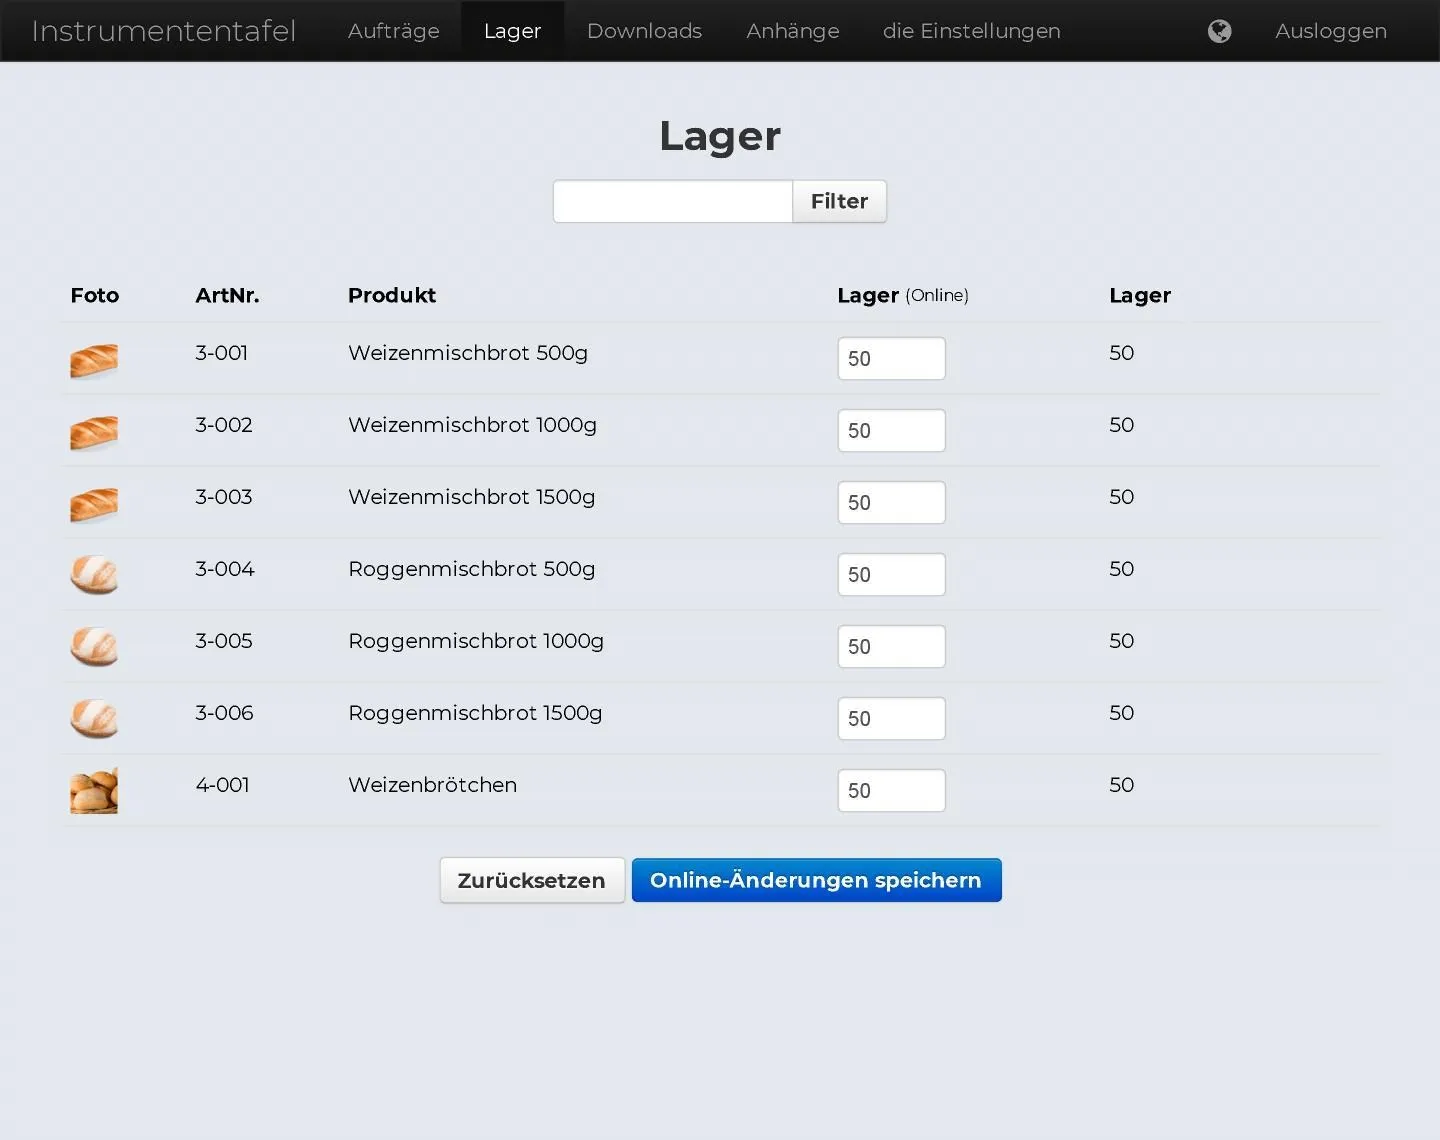Open the photo of Roggenmischbrot 1500g
The width and height of the screenshot is (1440, 1140).
coord(94,719)
